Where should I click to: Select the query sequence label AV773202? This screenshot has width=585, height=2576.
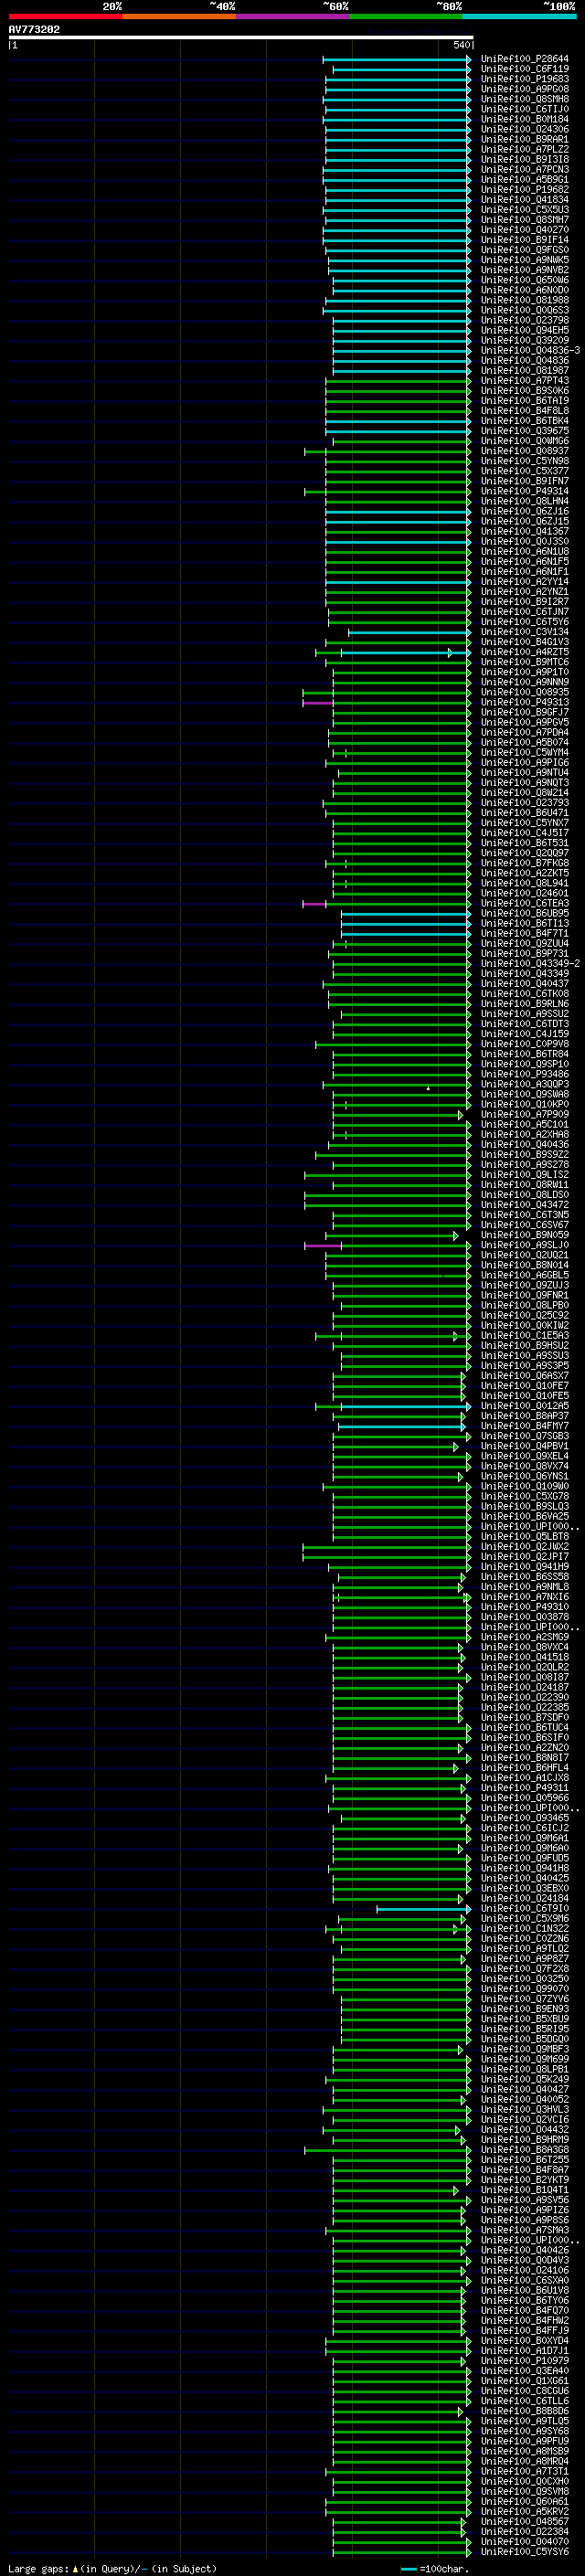click(x=34, y=29)
